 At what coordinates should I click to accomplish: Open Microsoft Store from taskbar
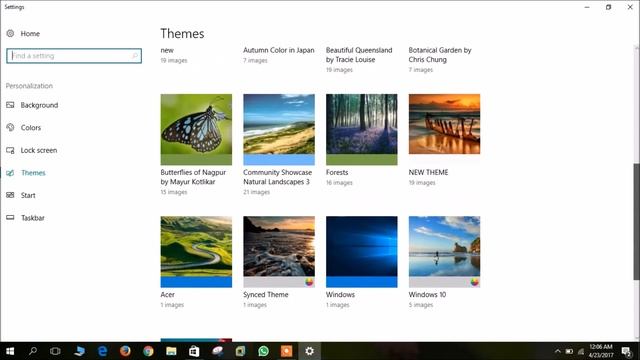(x=194, y=351)
